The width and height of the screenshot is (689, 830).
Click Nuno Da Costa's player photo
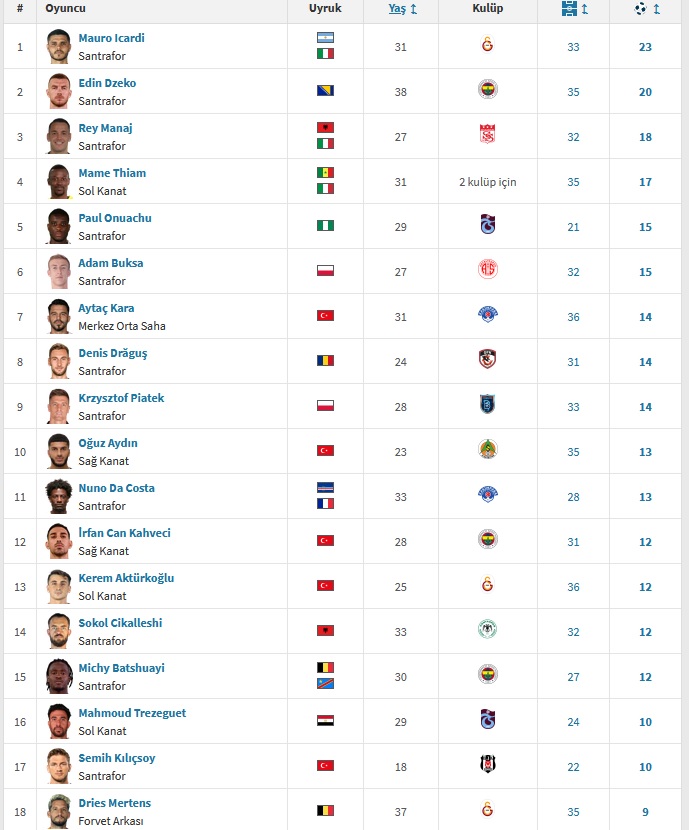58,496
